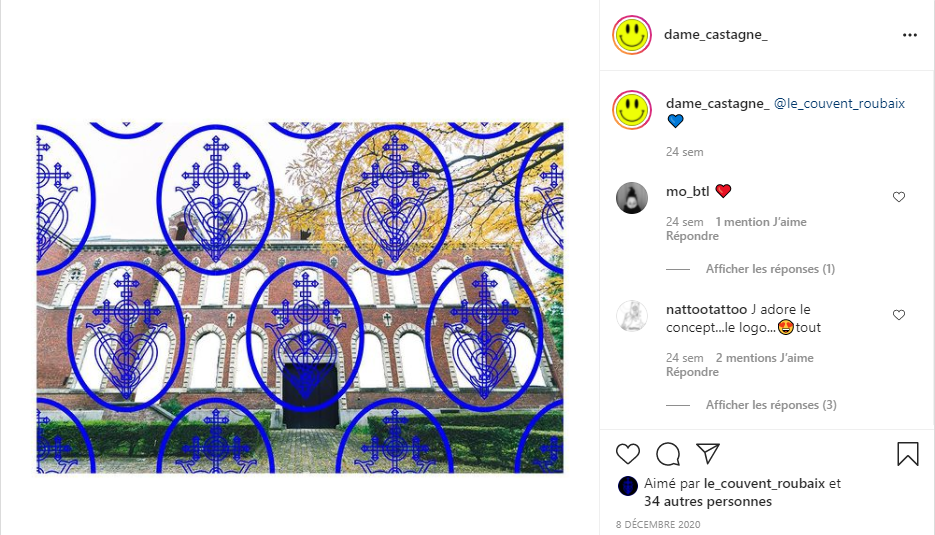Screen dimensions: 935x535
Task: Open the smiley avatar in the post header
Action: (632, 35)
